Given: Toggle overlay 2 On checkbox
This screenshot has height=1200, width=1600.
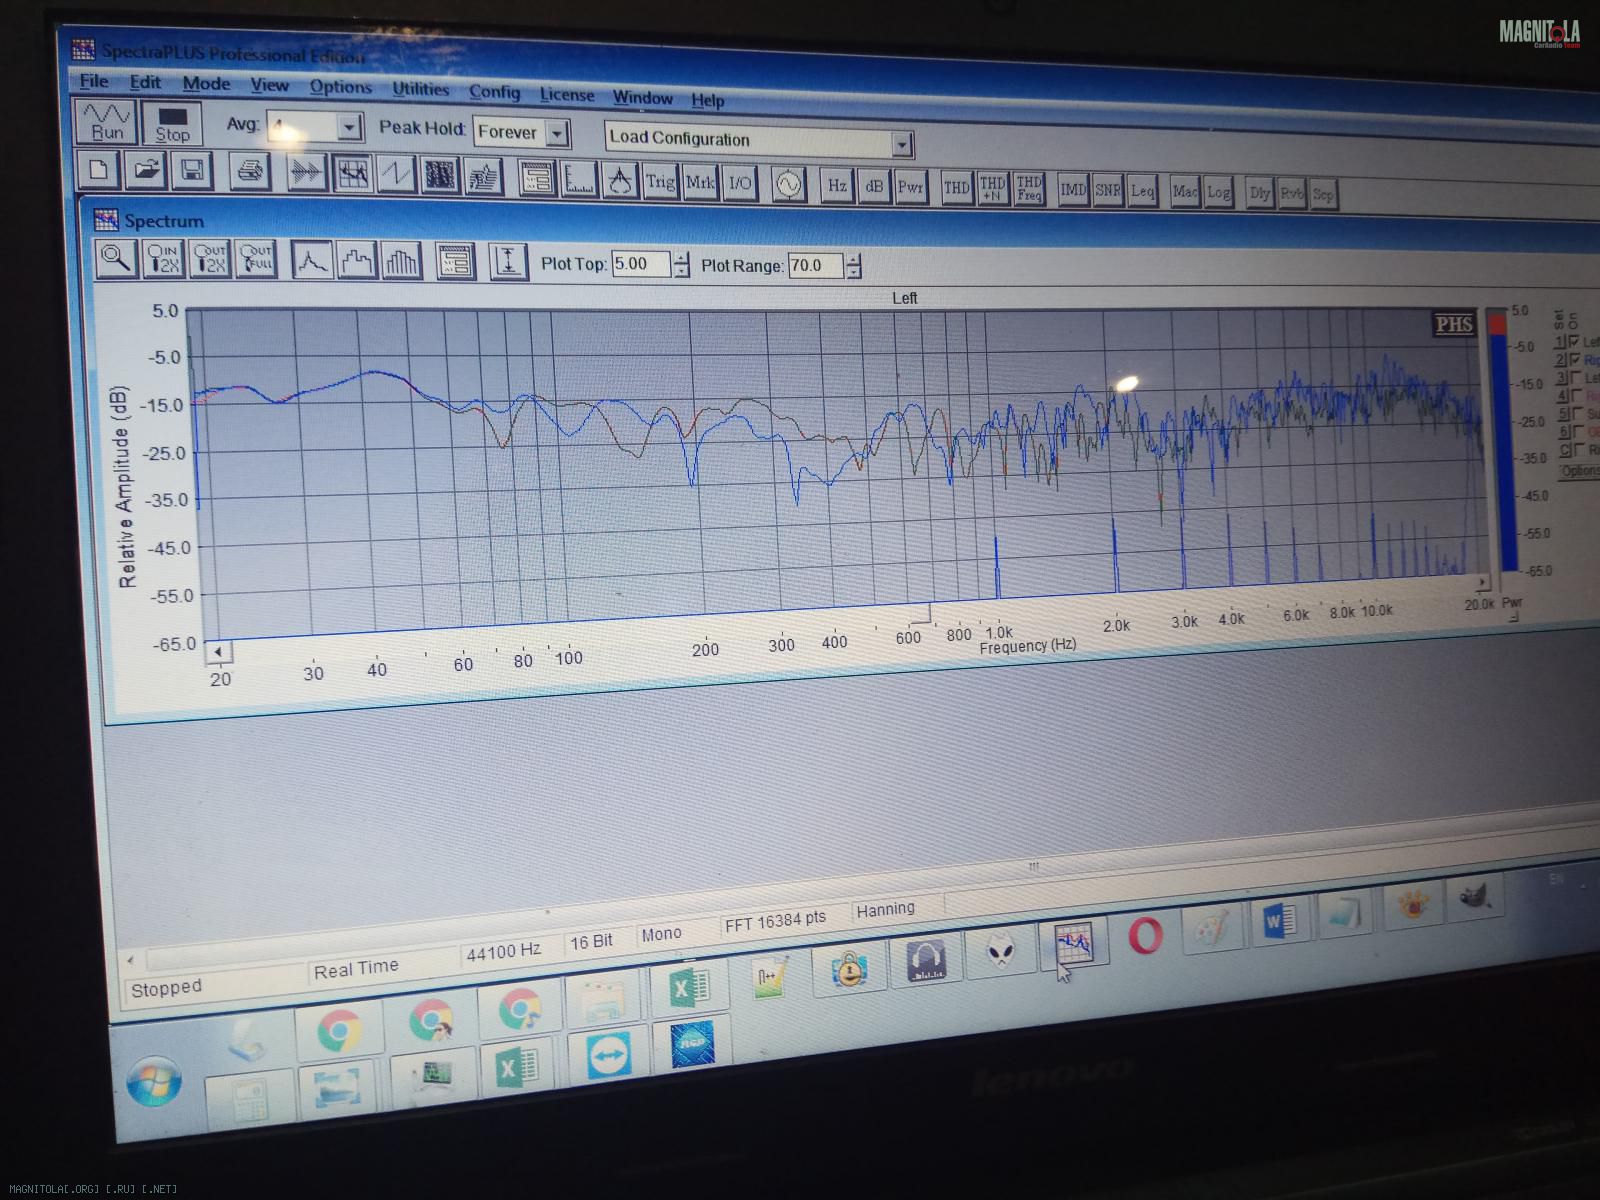Looking at the screenshot, I should pos(1575,360).
